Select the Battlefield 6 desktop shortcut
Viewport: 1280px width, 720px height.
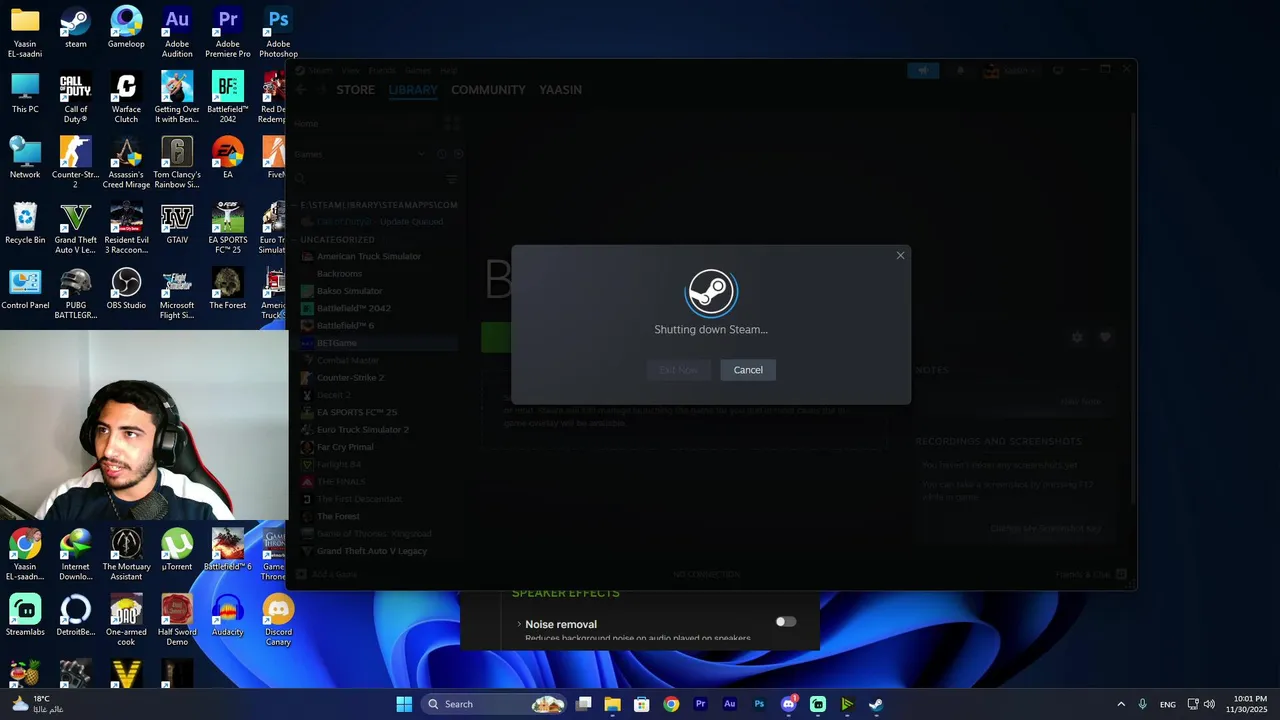click(x=228, y=549)
